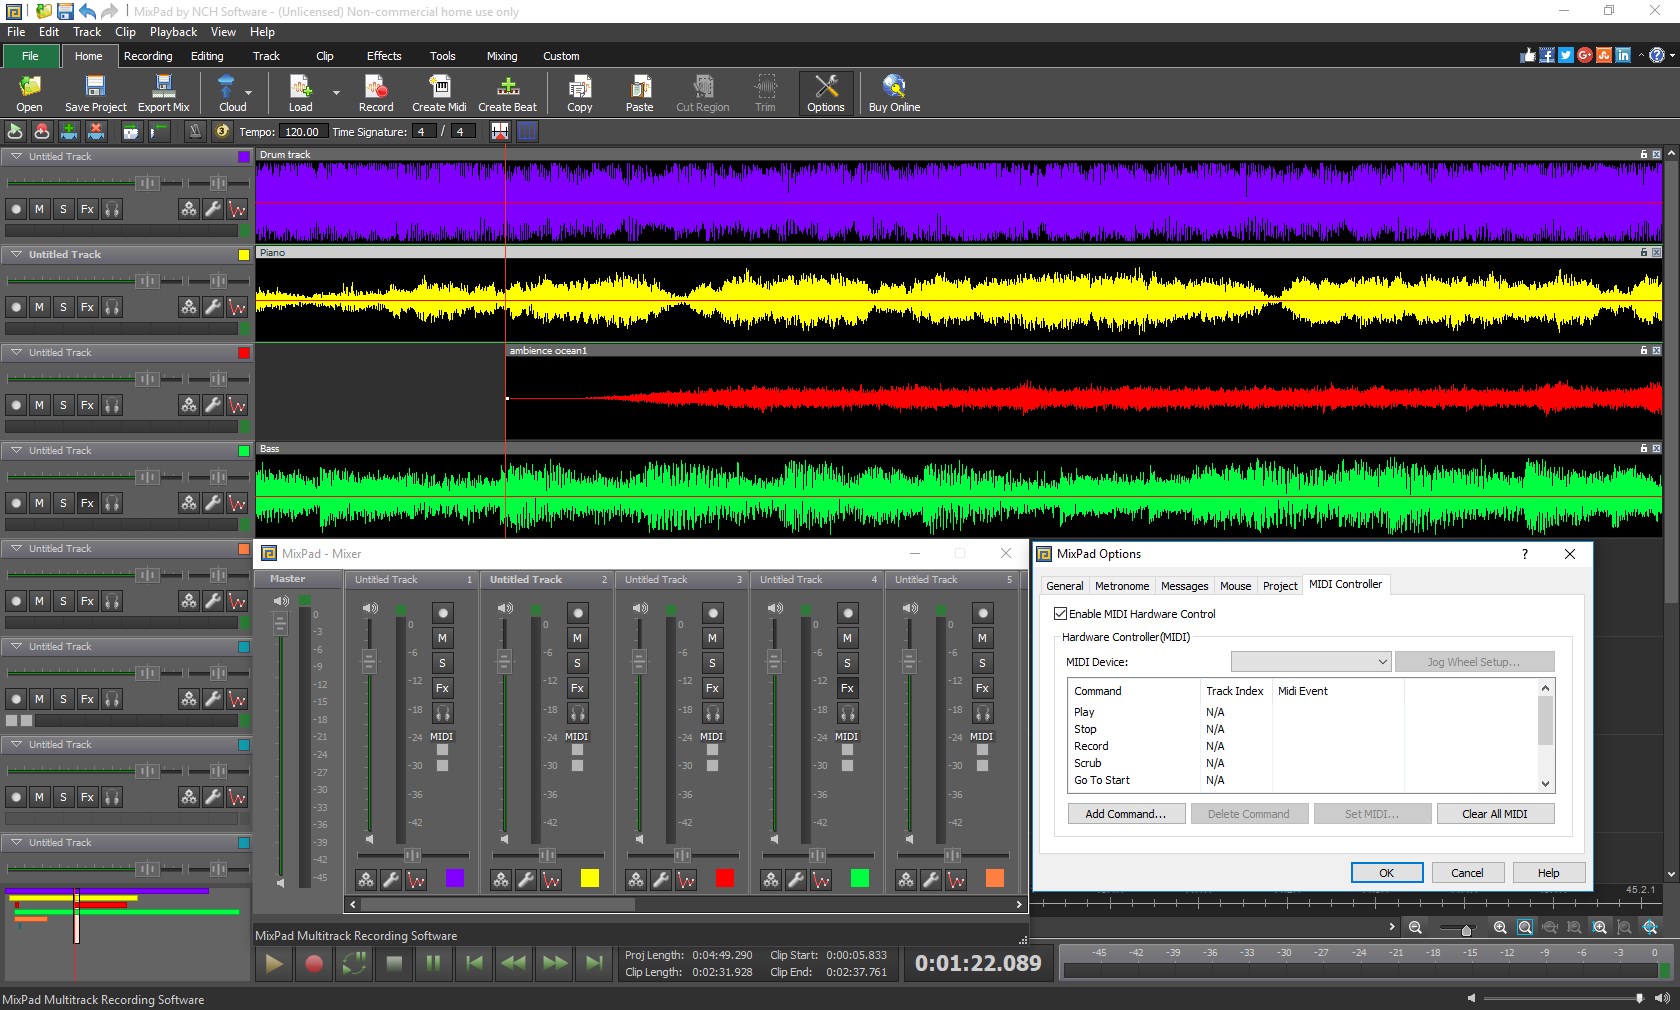Select the Record tool in the Home ribbon
The image size is (1680, 1010).
pos(375,93)
